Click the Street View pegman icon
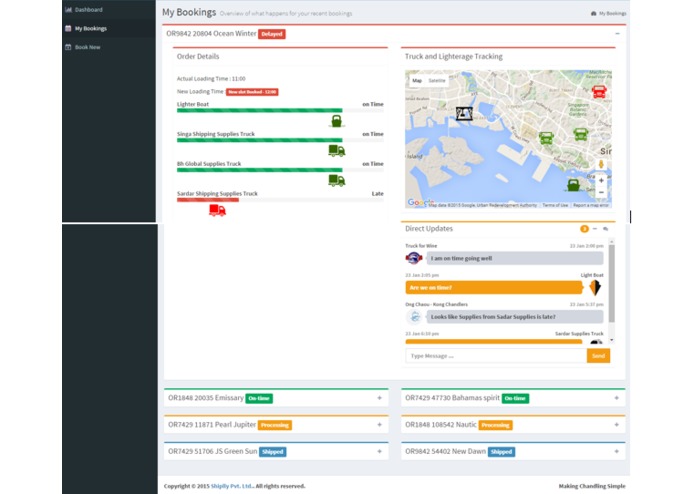Screen dimensions: 695x494 click(601, 164)
